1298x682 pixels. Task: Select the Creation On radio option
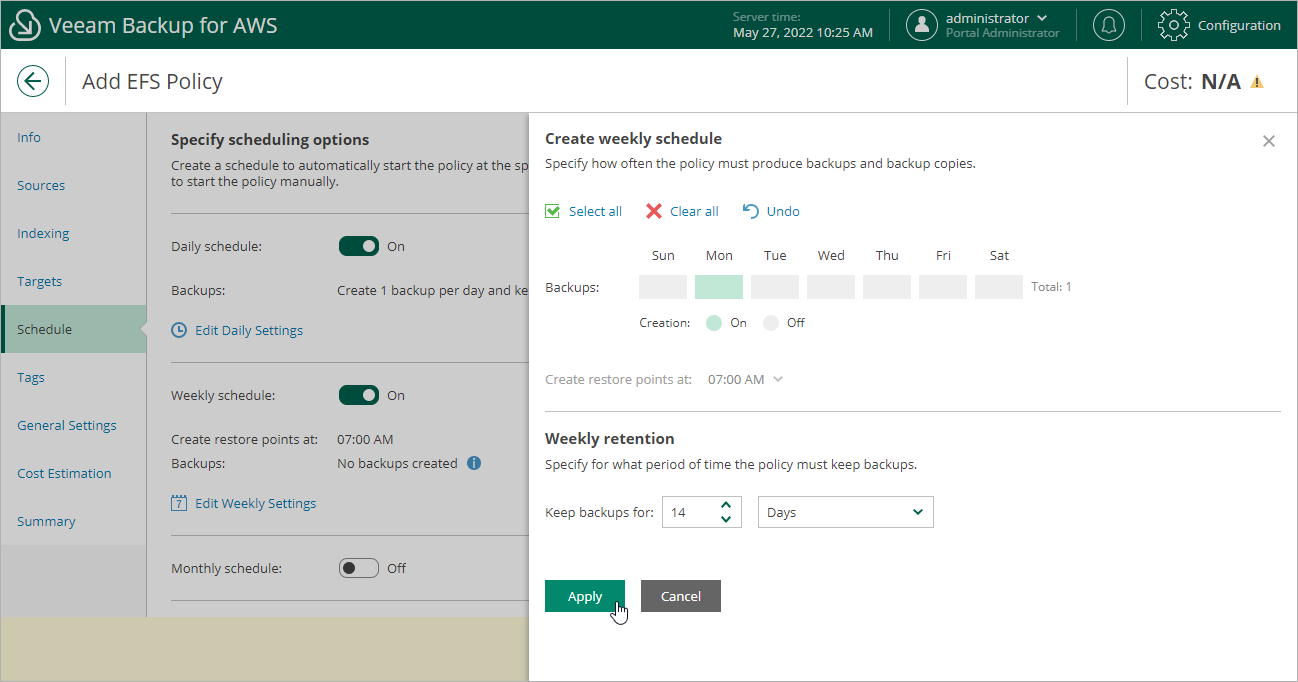click(714, 323)
